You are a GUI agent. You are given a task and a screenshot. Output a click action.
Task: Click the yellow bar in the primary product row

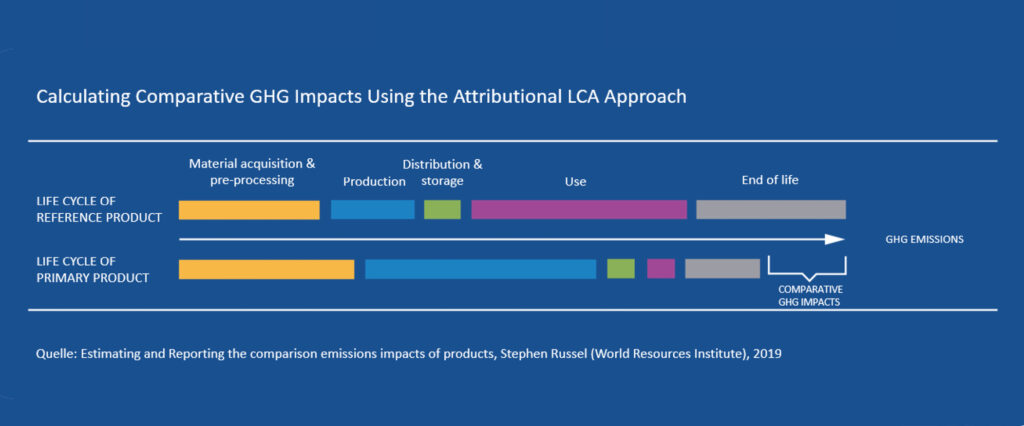click(x=266, y=269)
